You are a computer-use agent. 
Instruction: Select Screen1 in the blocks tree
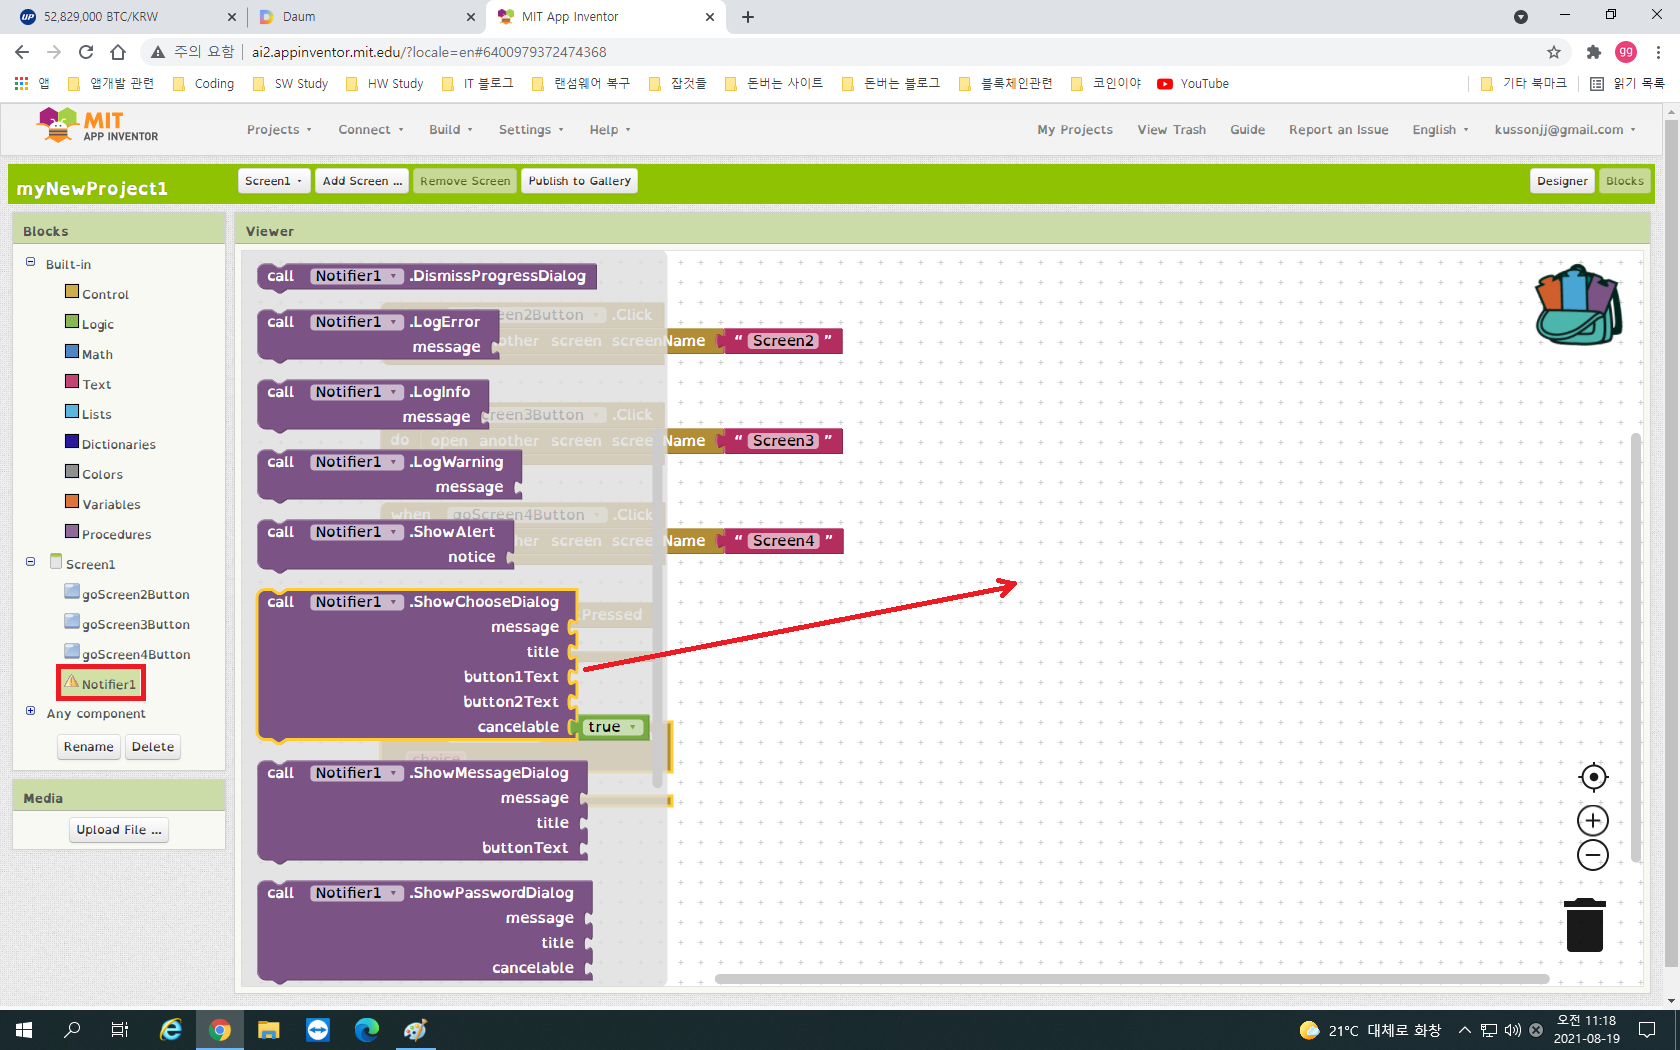(90, 564)
